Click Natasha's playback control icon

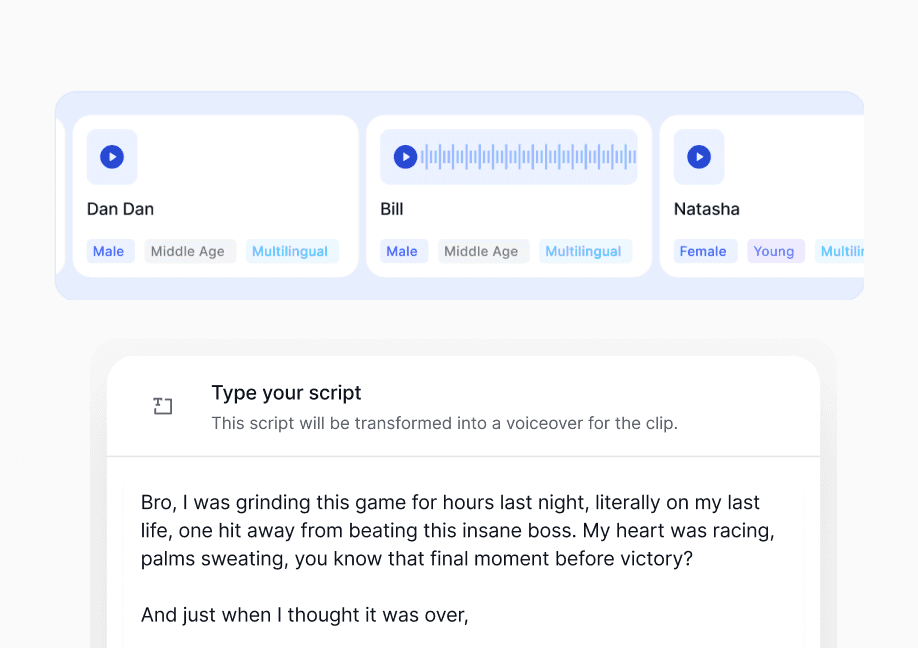click(698, 157)
